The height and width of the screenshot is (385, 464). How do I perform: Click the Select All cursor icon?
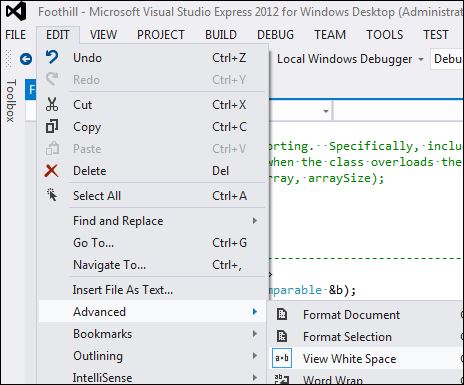coord(52,195)
